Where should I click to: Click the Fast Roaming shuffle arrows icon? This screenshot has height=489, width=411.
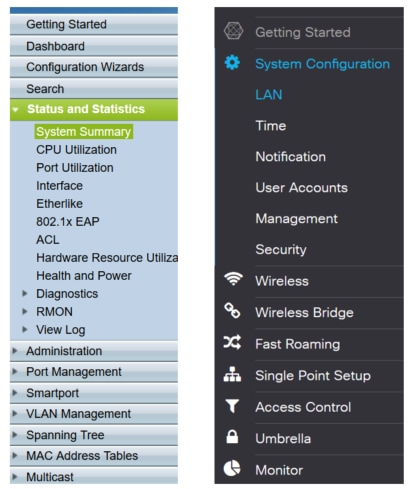pos(232,342)
